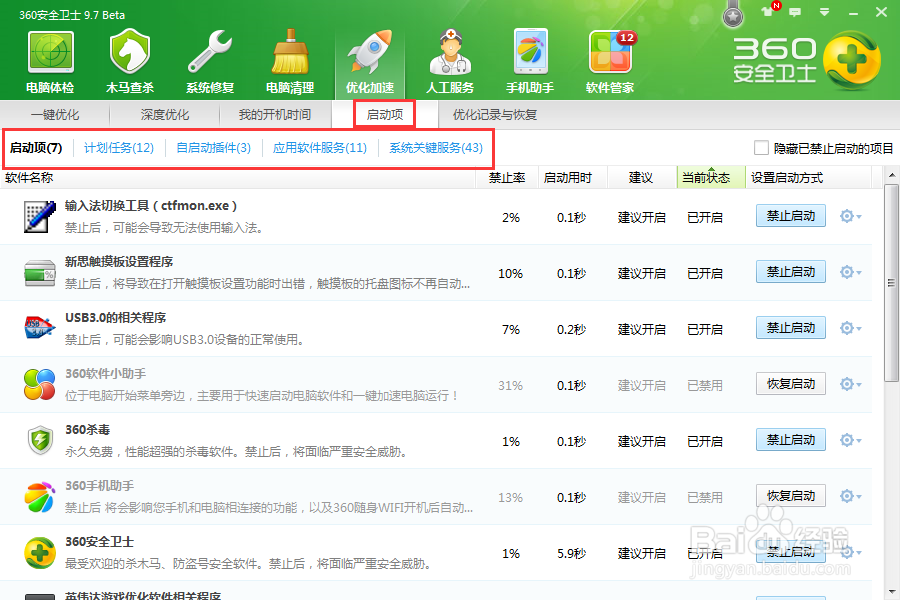Click the USB3.0的相关程序 icon
This screenshot has height=600, width=900.
[x=40, y=327]
